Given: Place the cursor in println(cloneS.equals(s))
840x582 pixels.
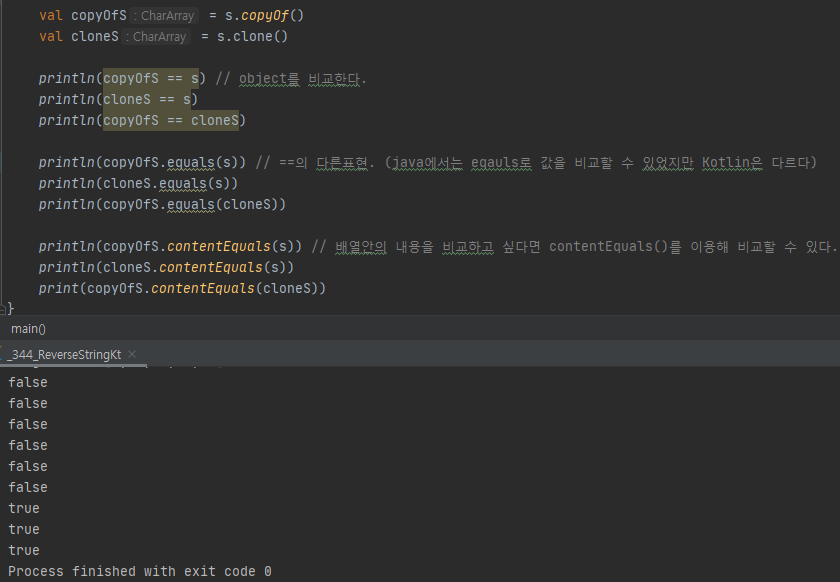Looking at the screenshot, I should (138, 183).
